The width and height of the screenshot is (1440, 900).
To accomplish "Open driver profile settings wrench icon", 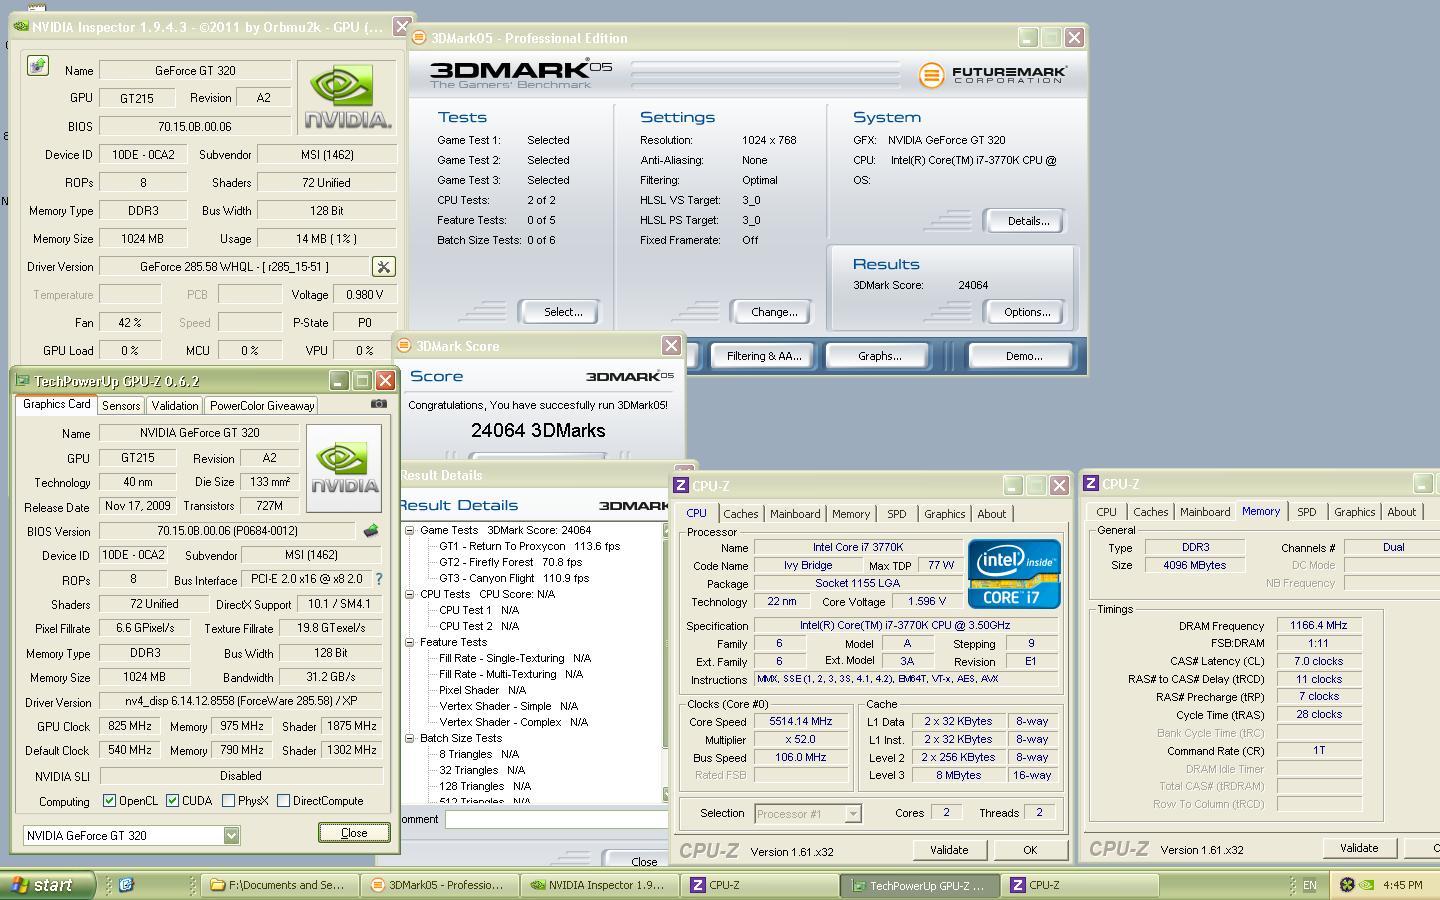I will pyautogui.click(x=383, y=267).
